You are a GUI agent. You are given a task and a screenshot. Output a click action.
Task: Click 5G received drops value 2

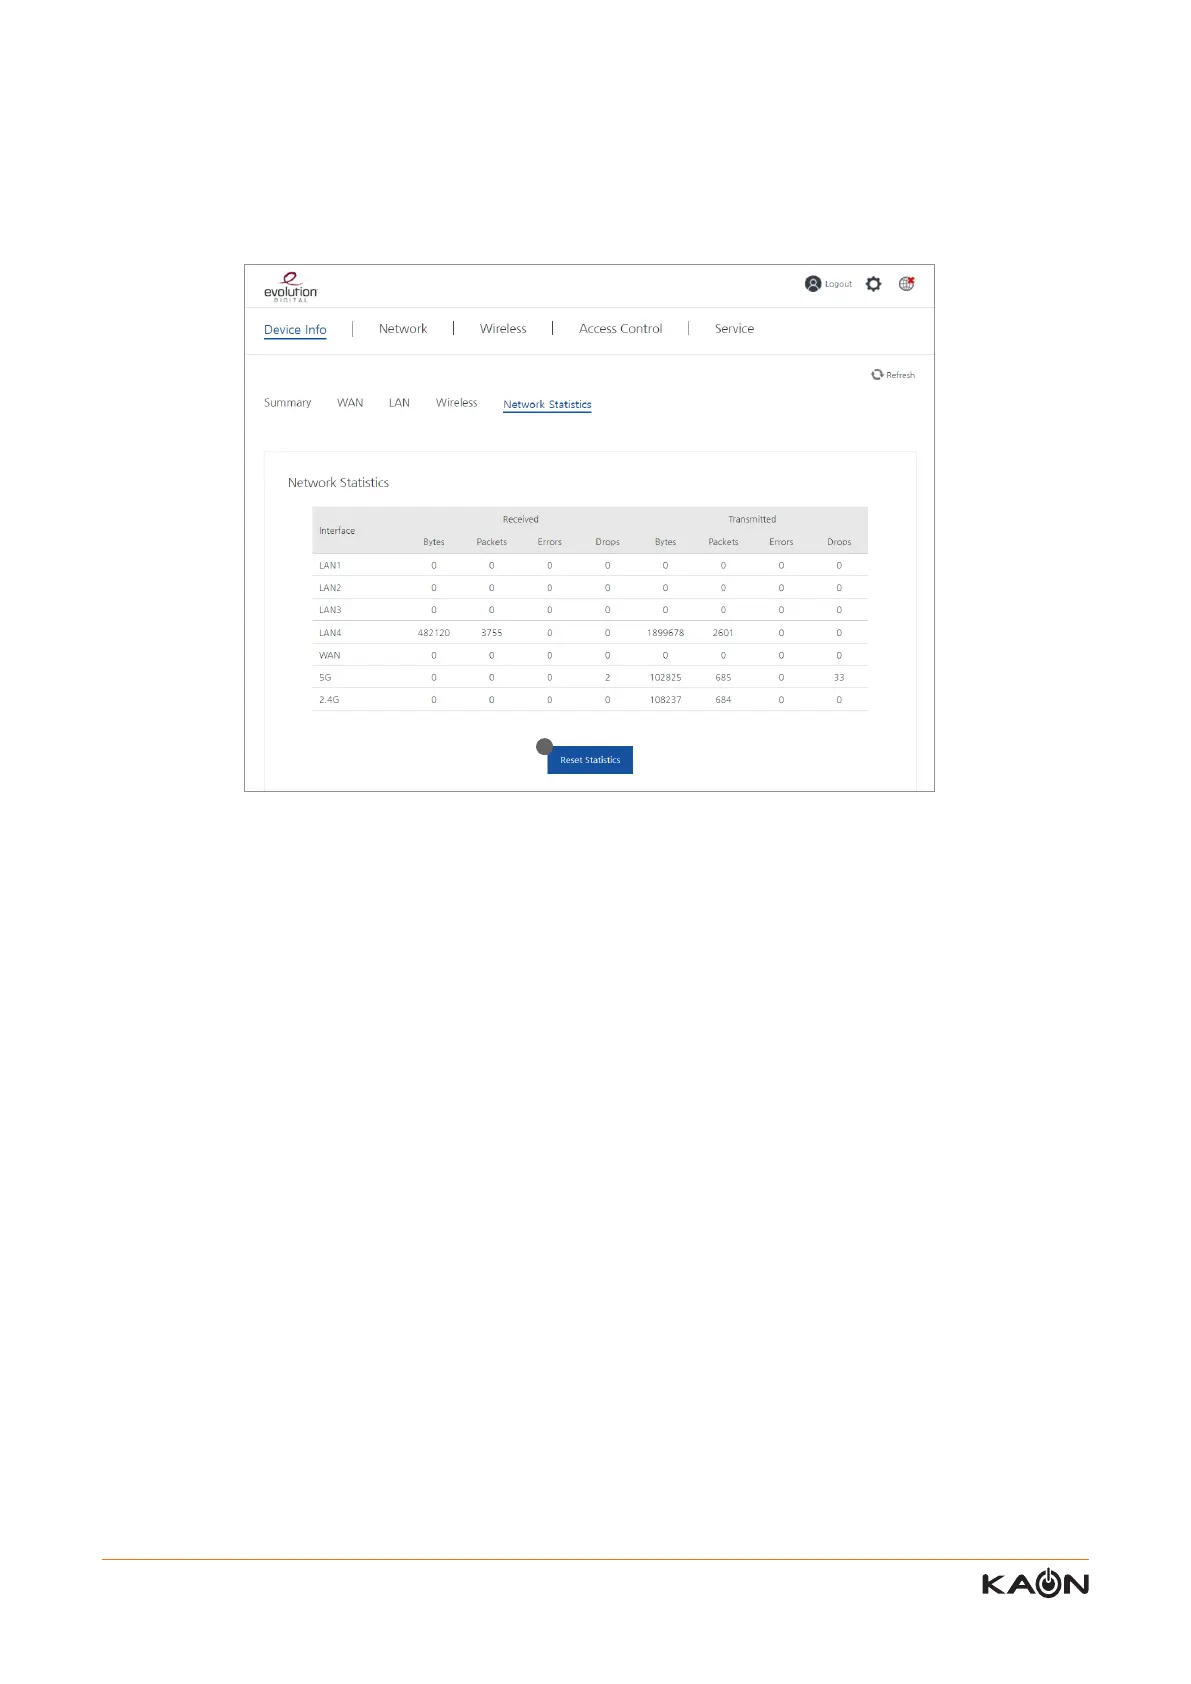point(607,678)
